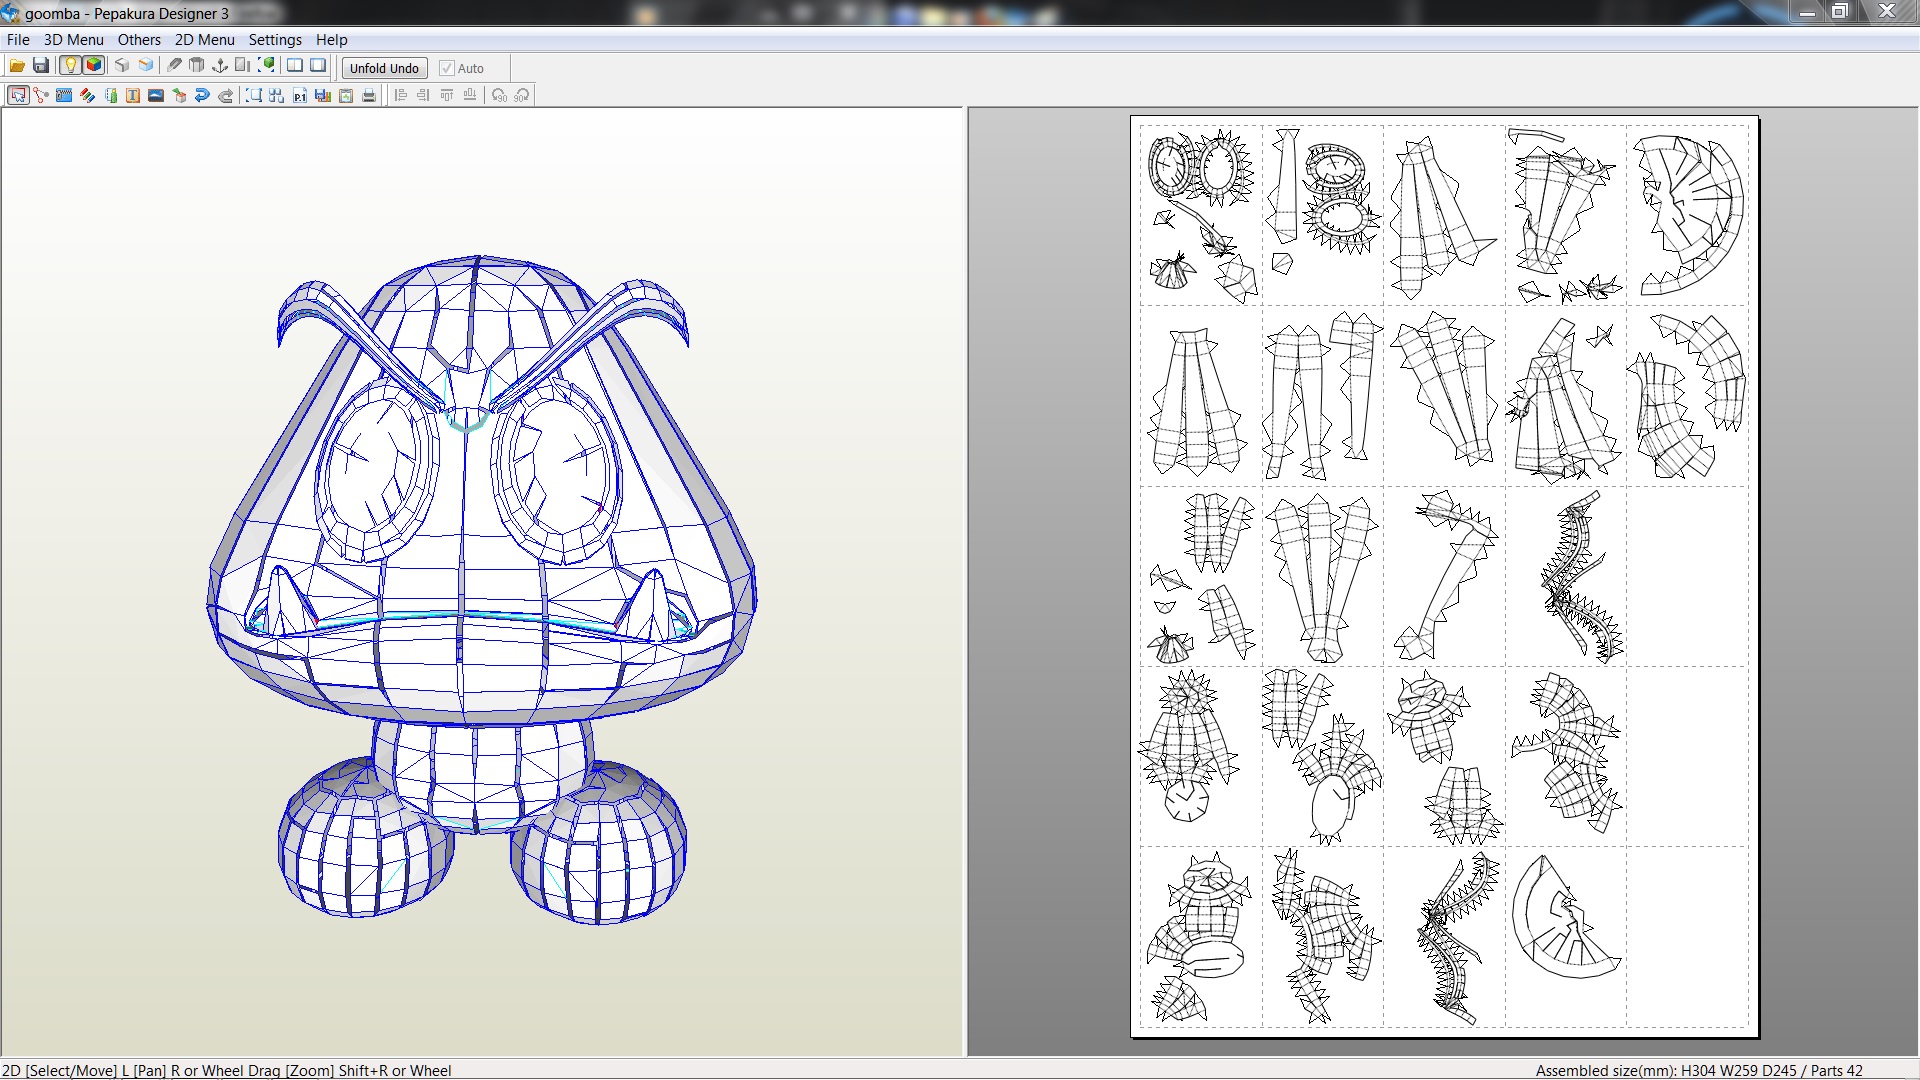Select the Join/Disjoin faces tool
This screenshot has width=1920, height=1080.
click(x=41, y=96)
